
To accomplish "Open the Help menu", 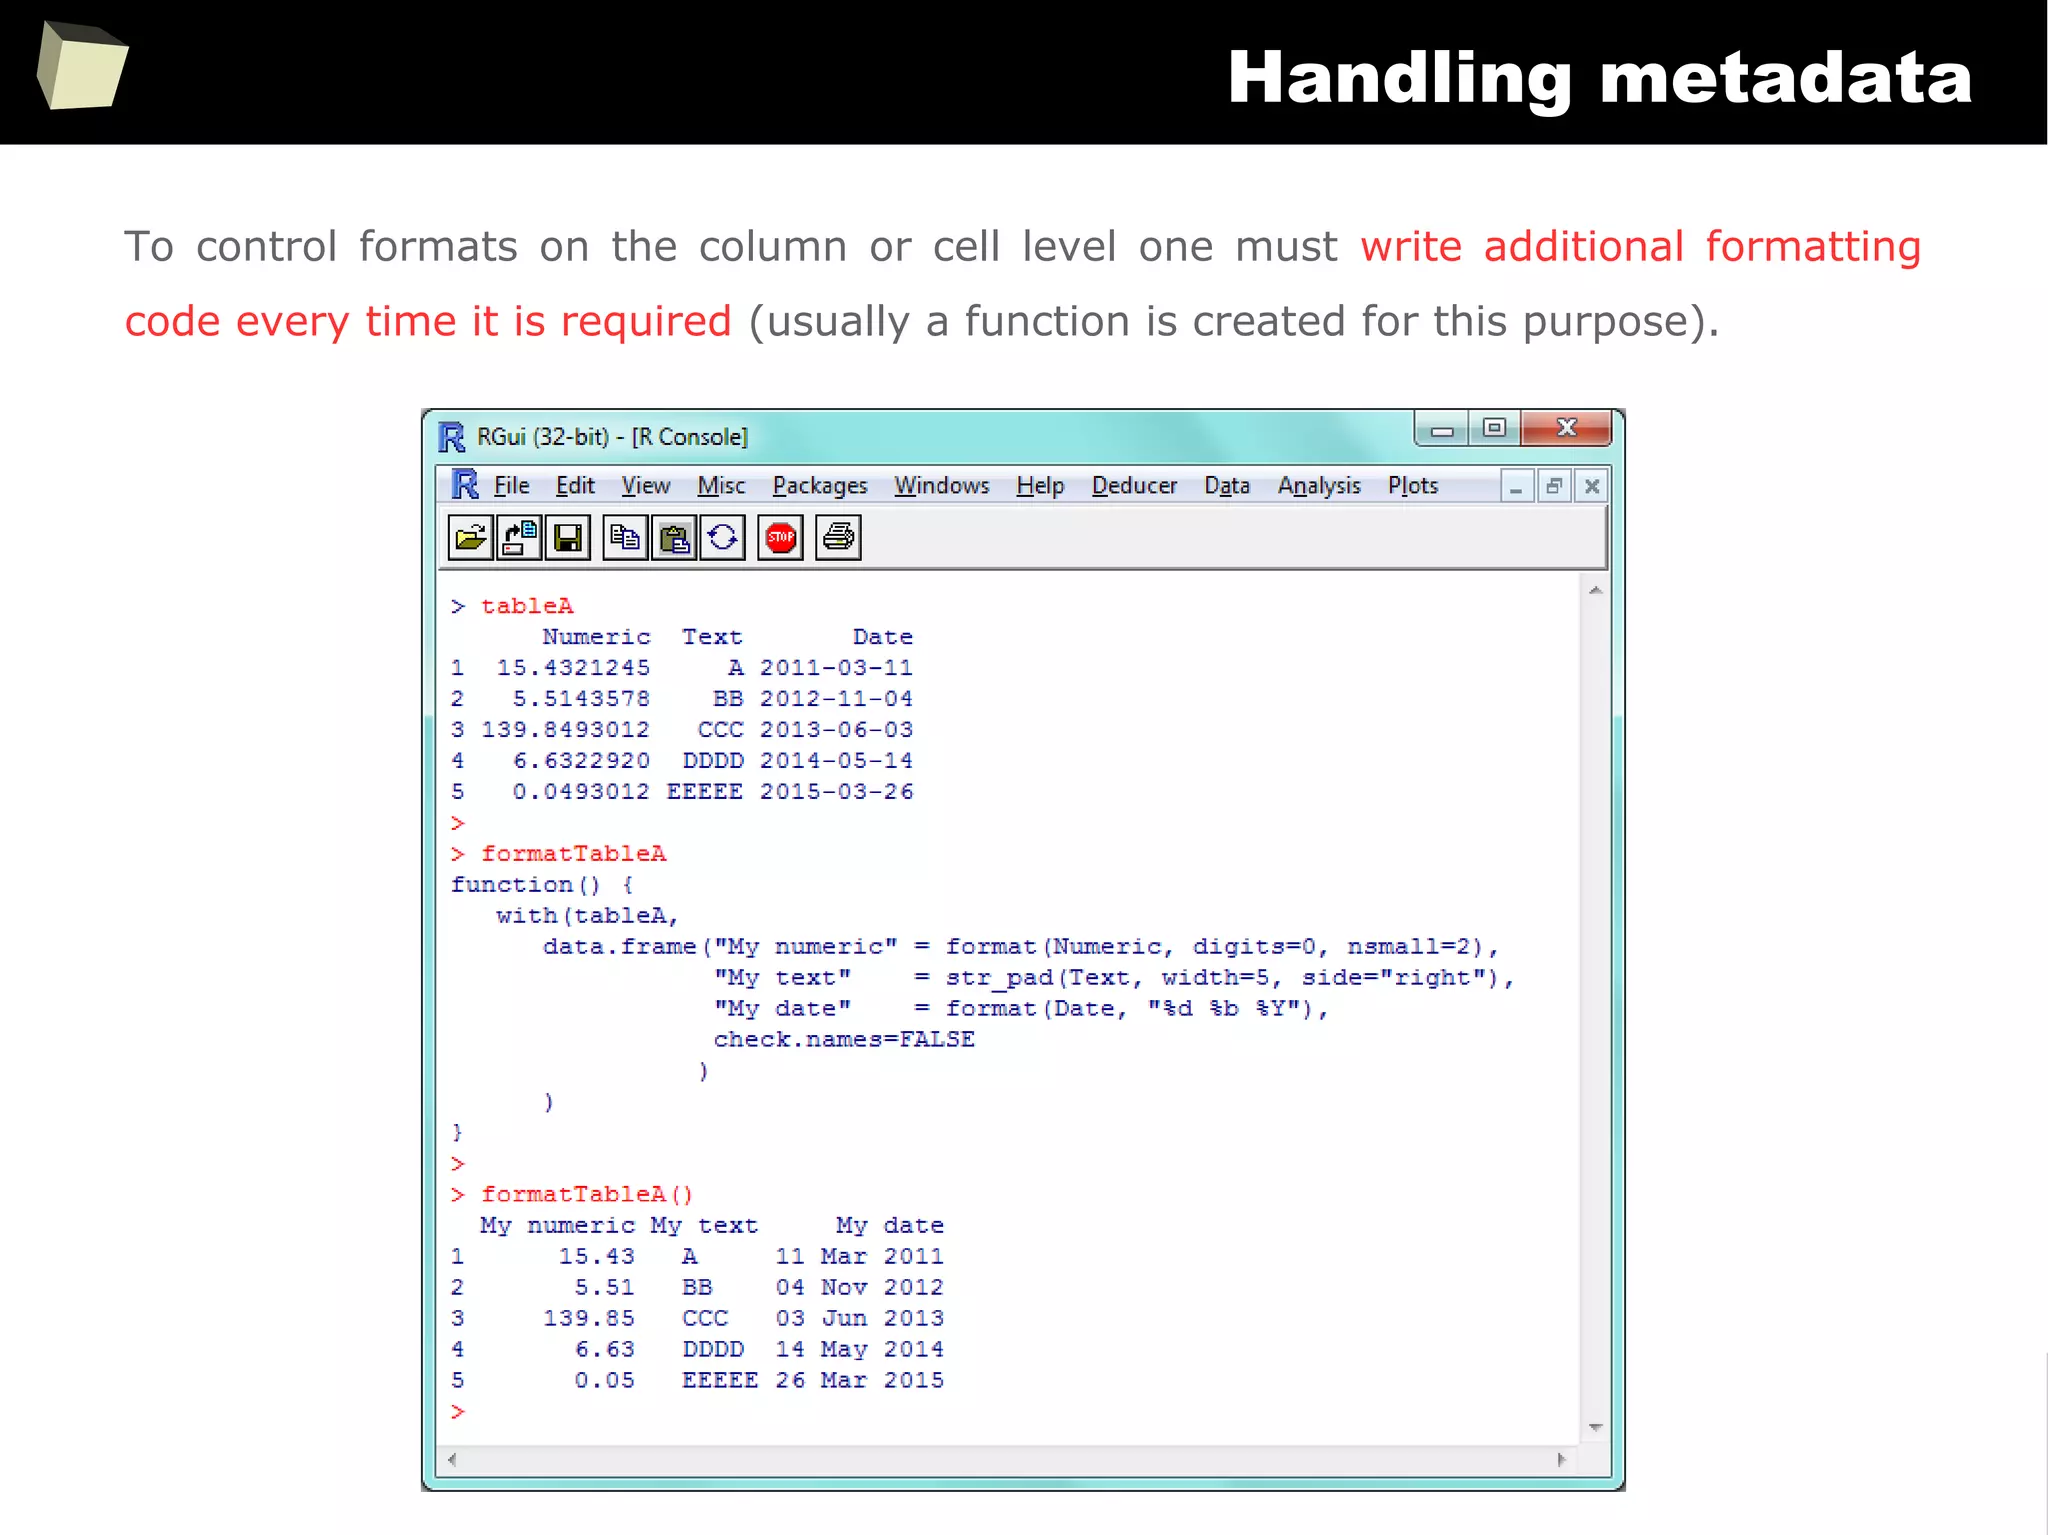I will (x=1040, y=486).
